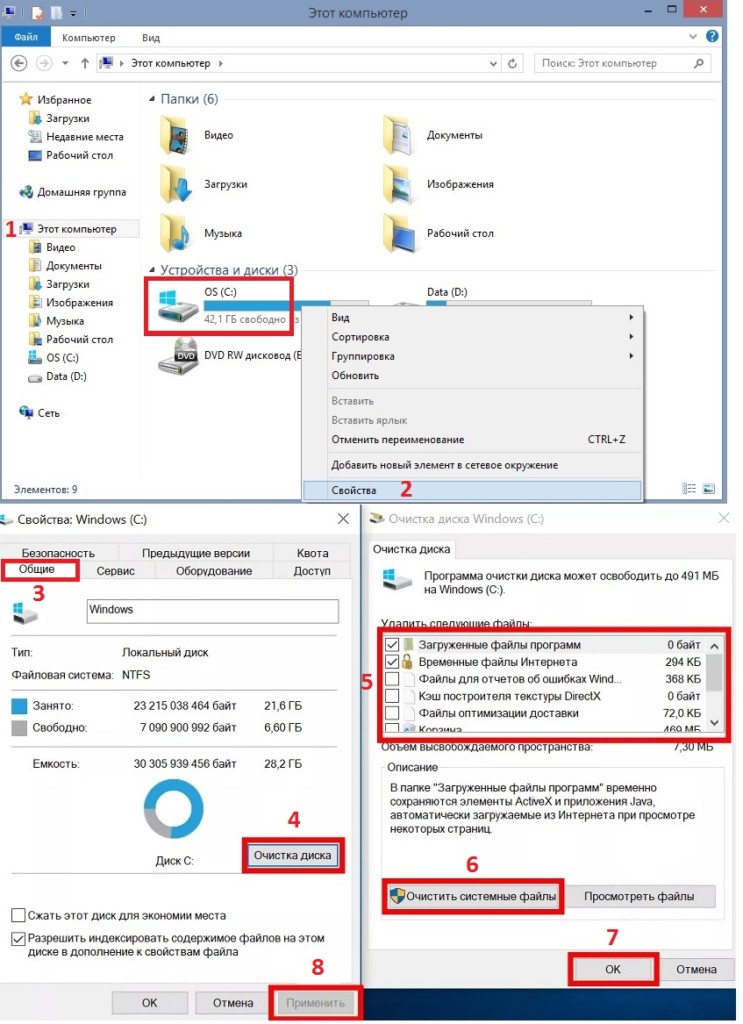
Task: Click the search magnifier icon
Action: [699, 63]
